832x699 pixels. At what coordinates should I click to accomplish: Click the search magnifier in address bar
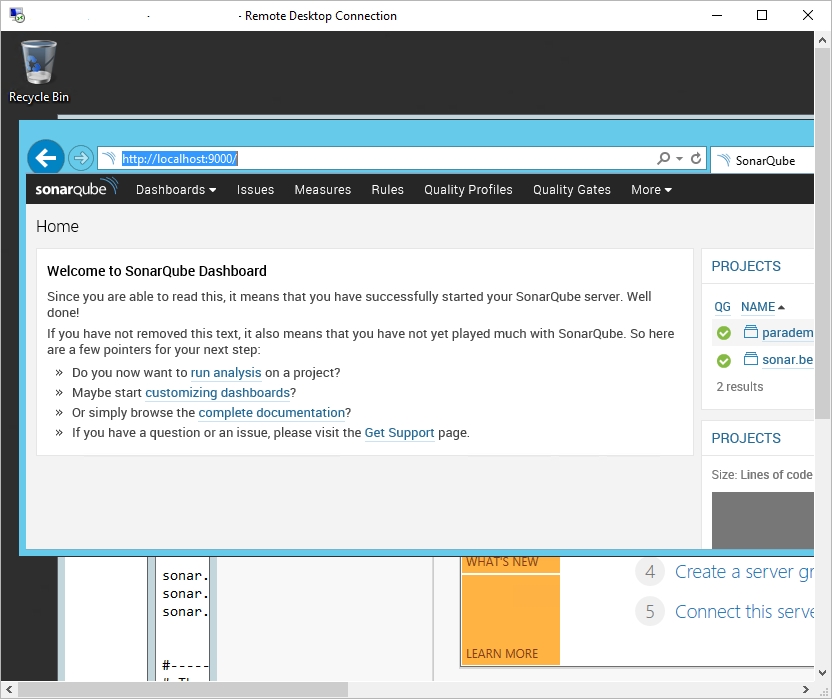pyautogui.click(x=663, y=158)
